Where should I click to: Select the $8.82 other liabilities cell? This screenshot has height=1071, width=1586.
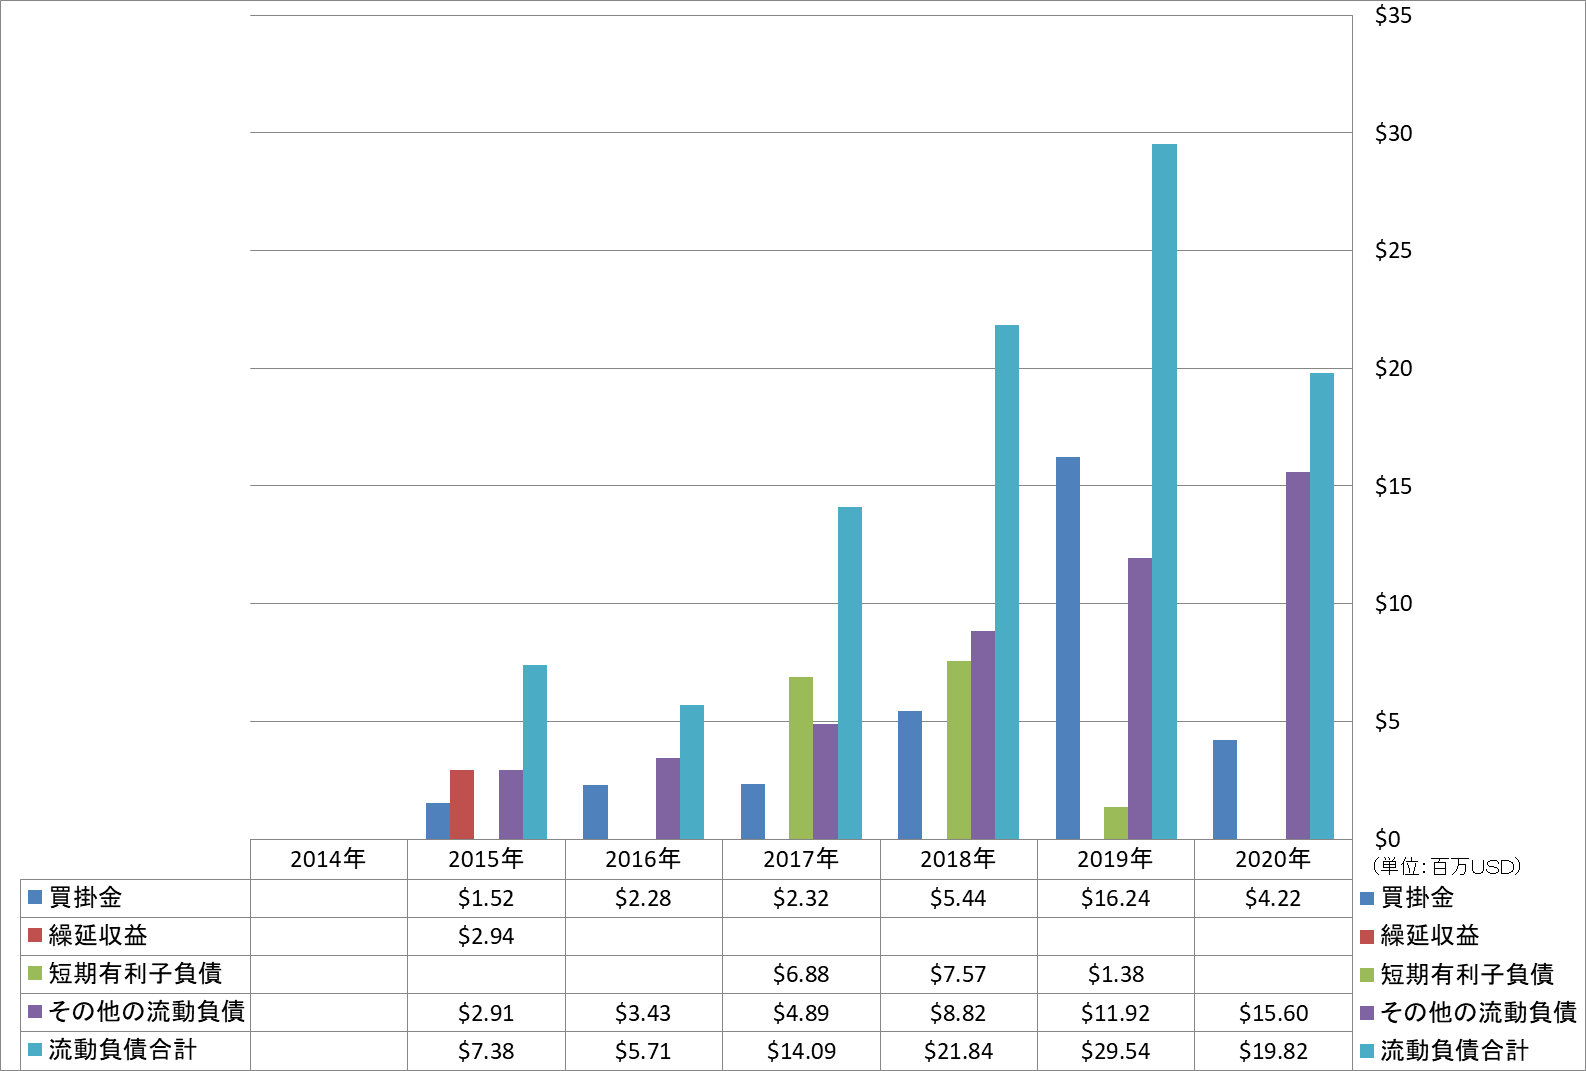pos(958,1013)
